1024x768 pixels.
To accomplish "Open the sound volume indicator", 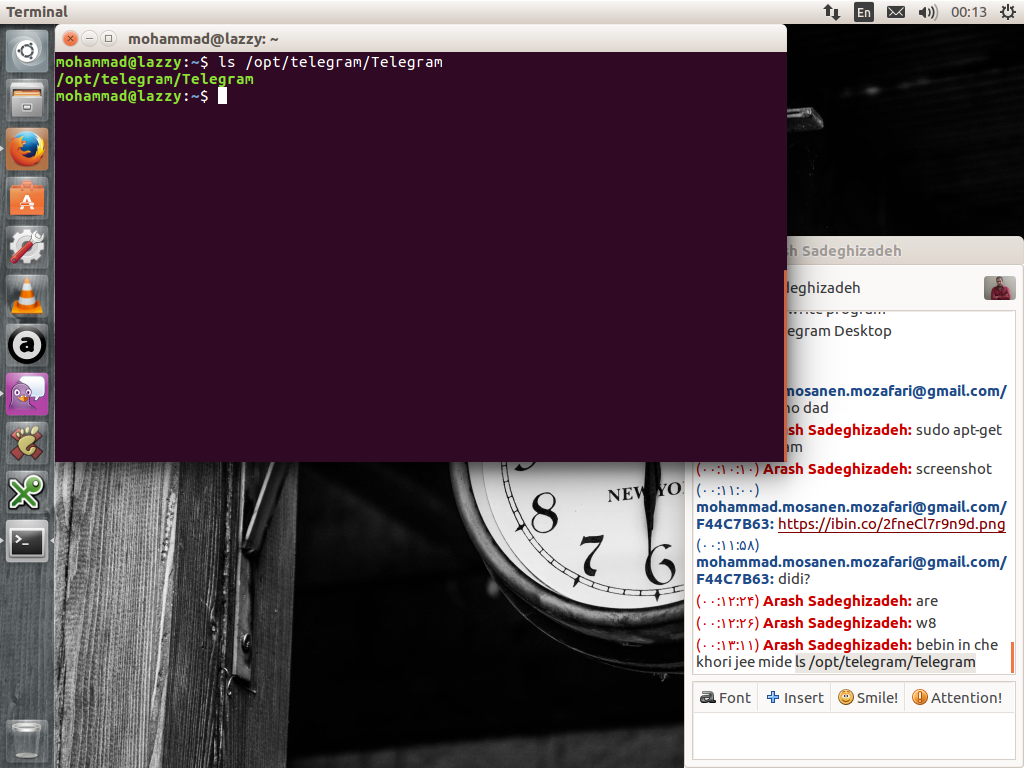I will click(x=927, y=12).
